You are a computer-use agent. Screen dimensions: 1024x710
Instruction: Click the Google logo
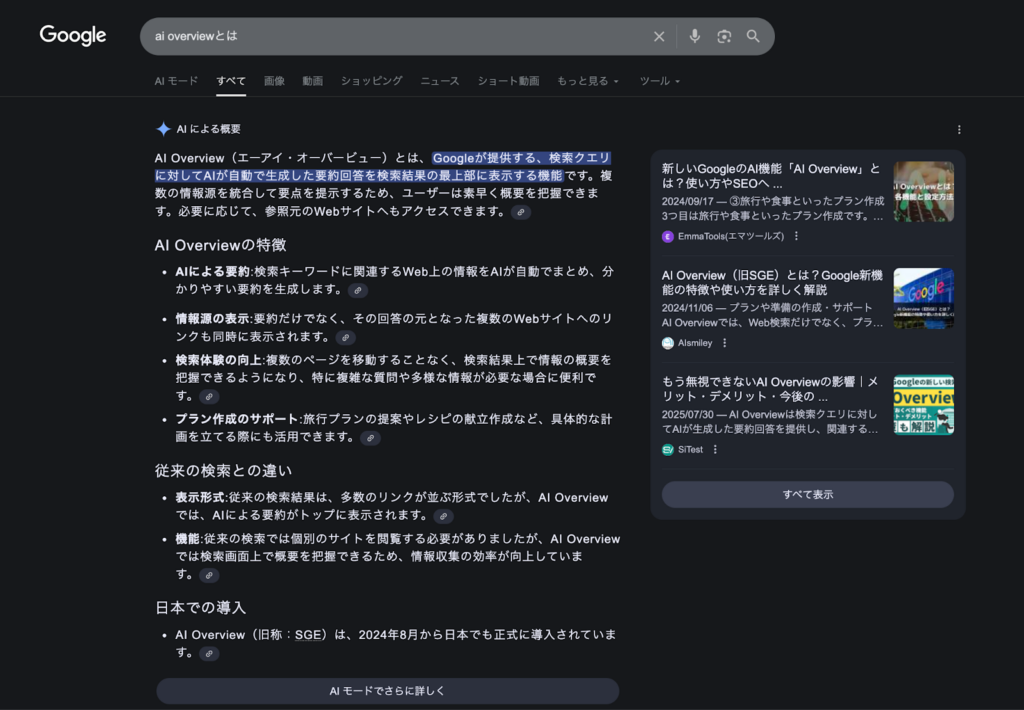click(72, 36)
